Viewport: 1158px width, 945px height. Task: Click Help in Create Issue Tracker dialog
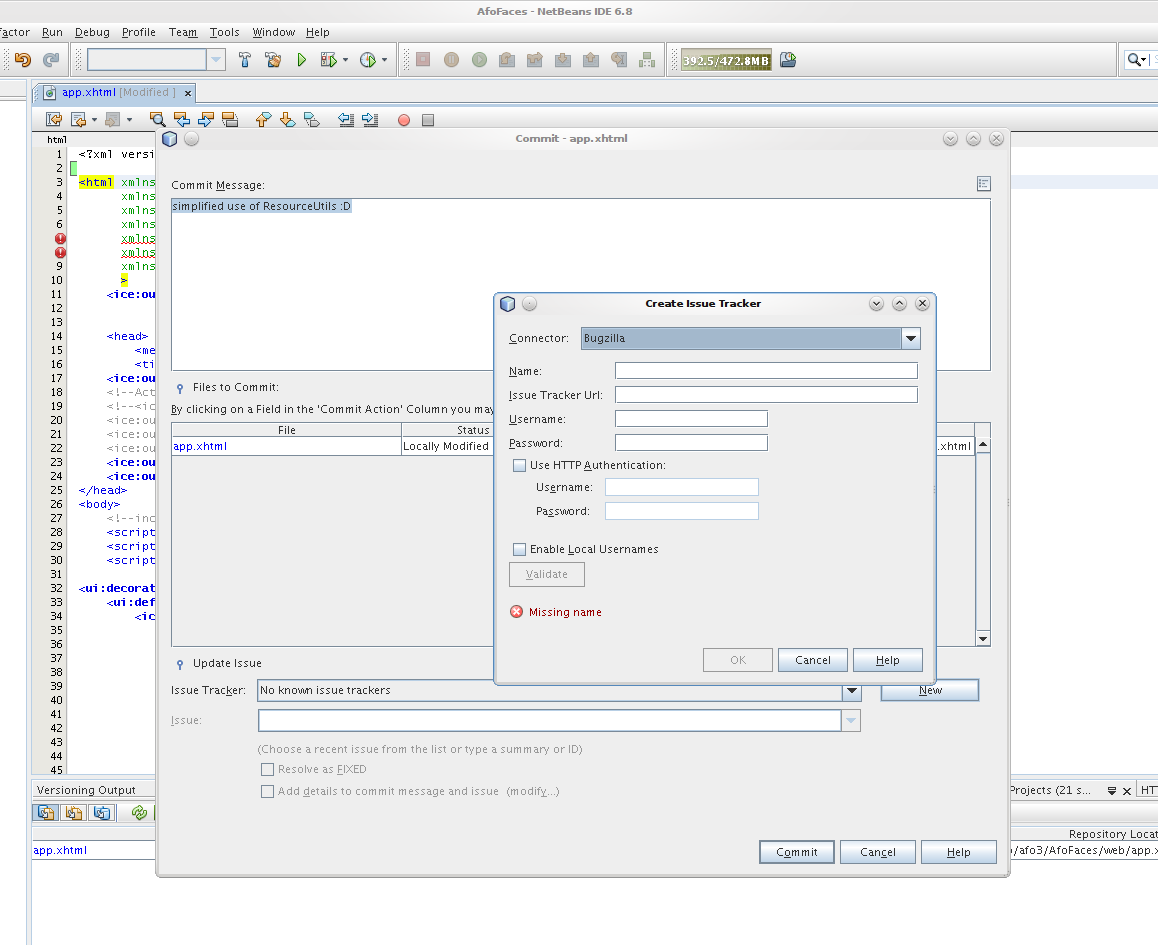[x=888, y=660]
